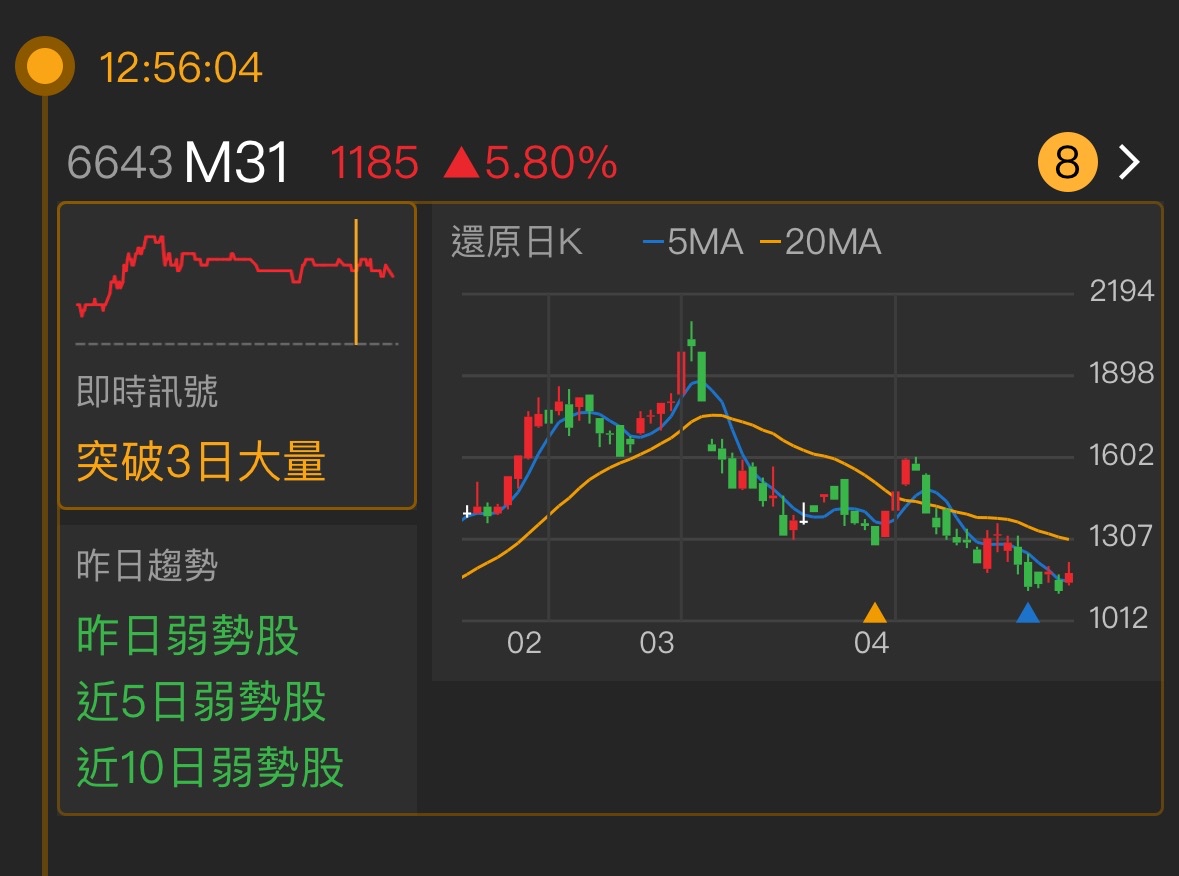Click the intraday price mini chart
The width and height of the screenshot is (1179, 876).
pyautogui.click(x=235, y=280)
